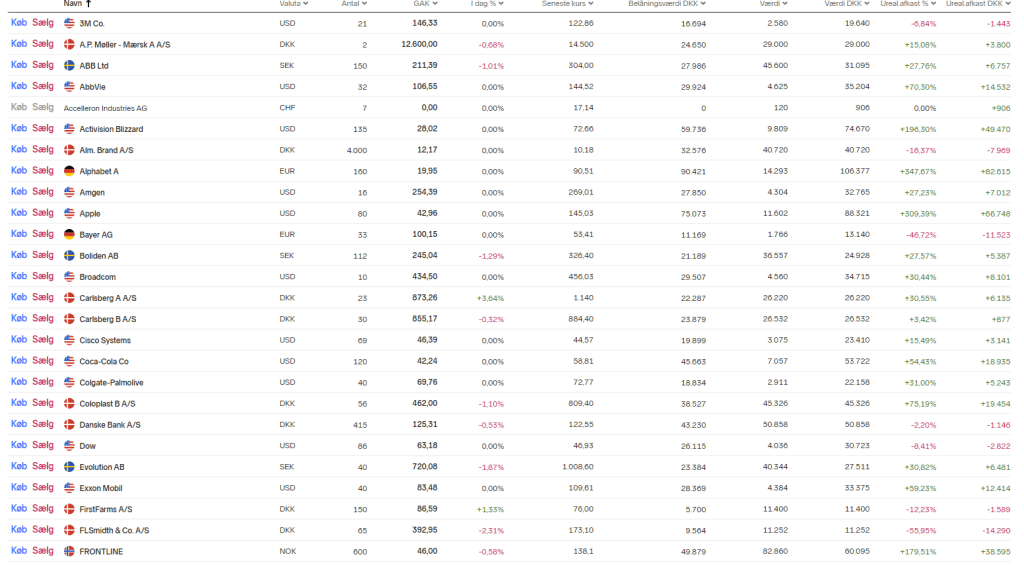Image resolution: width=1024 pixels, height=565 pixels.
Task: Click the Swedish flag next to Evolution AB
Action: click(69, 467)
